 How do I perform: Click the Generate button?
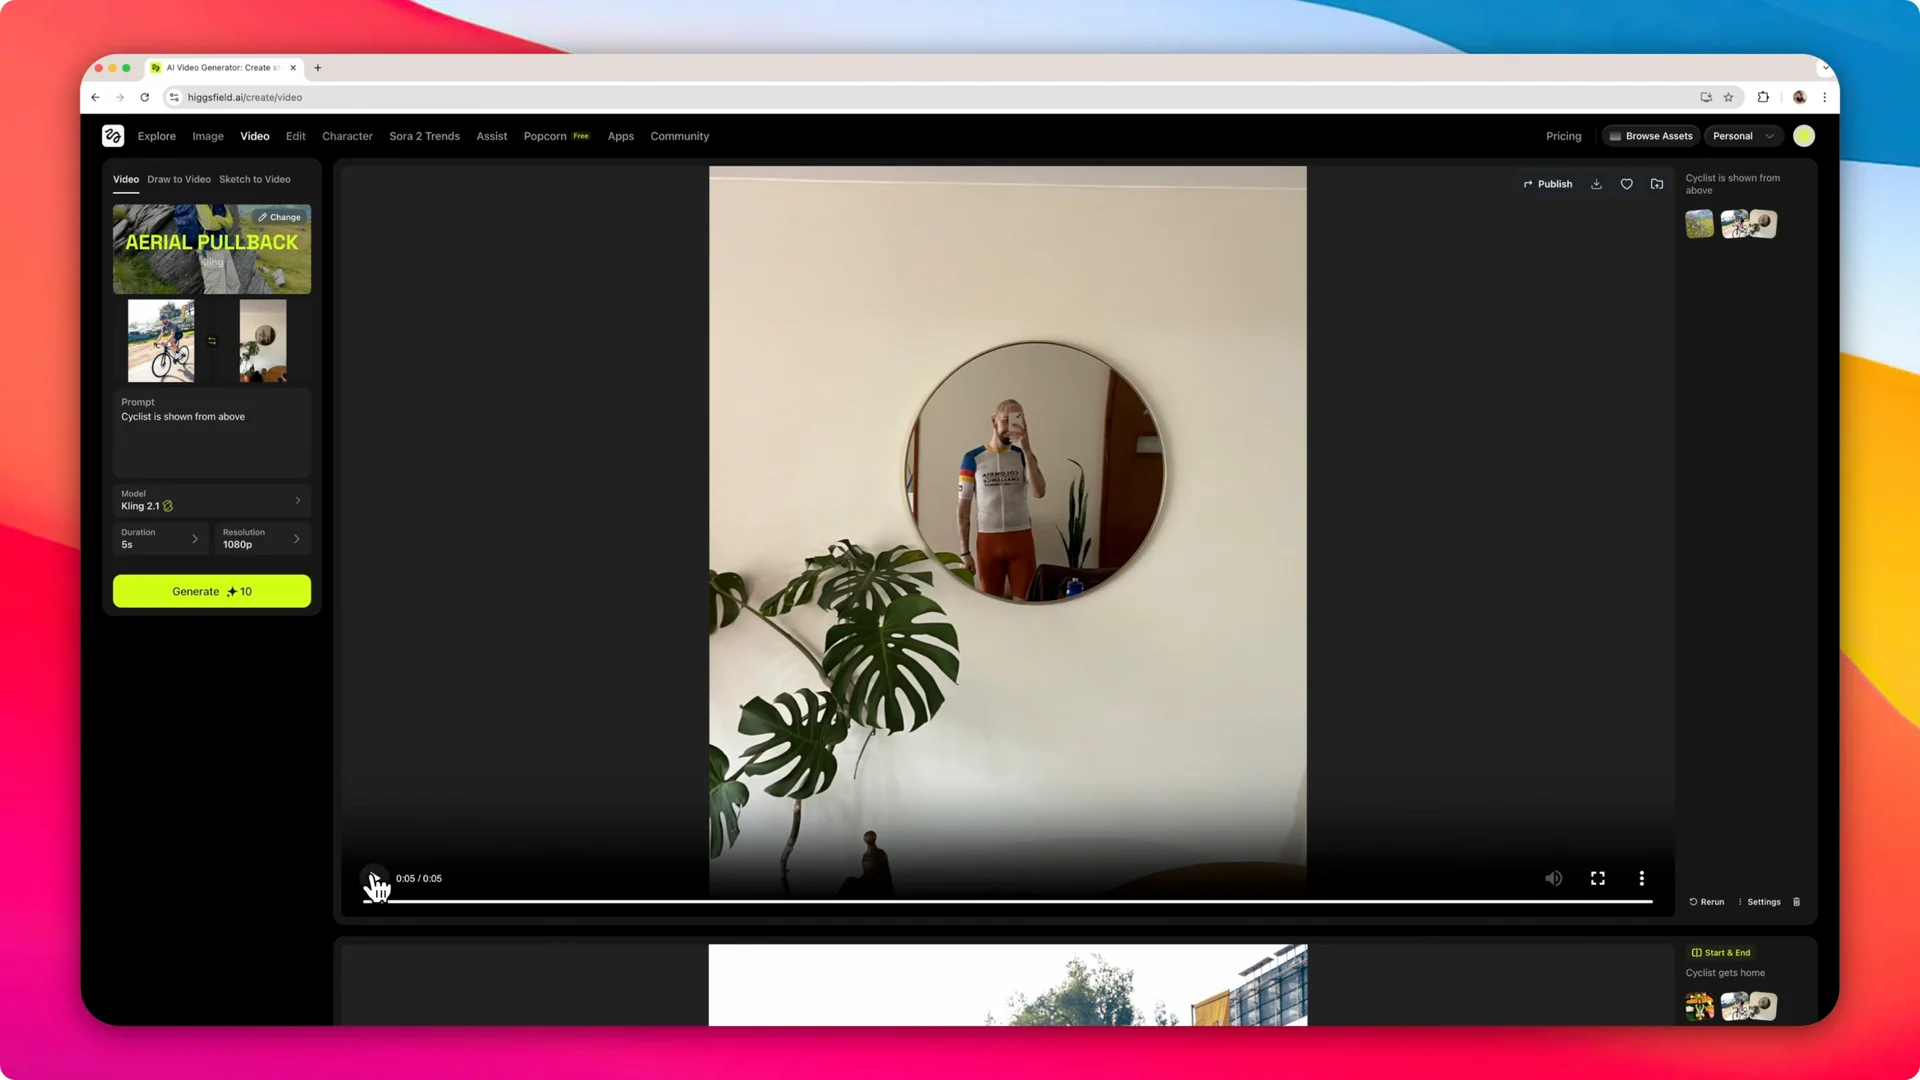pos(211,591)
